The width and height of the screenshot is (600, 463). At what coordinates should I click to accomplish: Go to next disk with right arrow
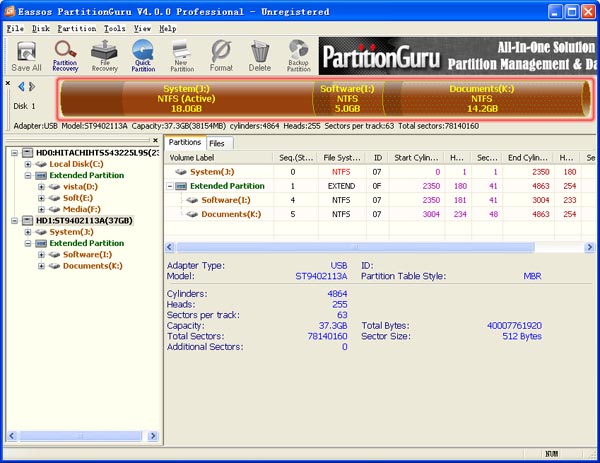(32, 87)
